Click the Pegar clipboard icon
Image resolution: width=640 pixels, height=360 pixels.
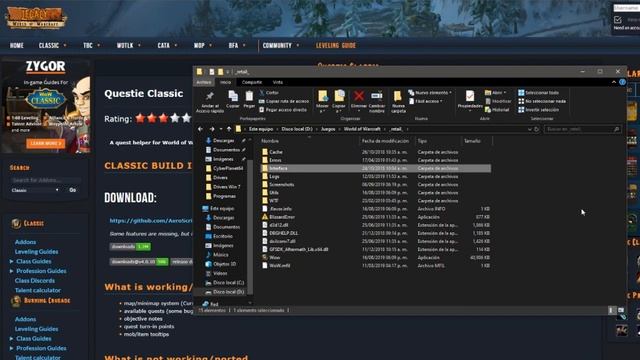point(249,96)
